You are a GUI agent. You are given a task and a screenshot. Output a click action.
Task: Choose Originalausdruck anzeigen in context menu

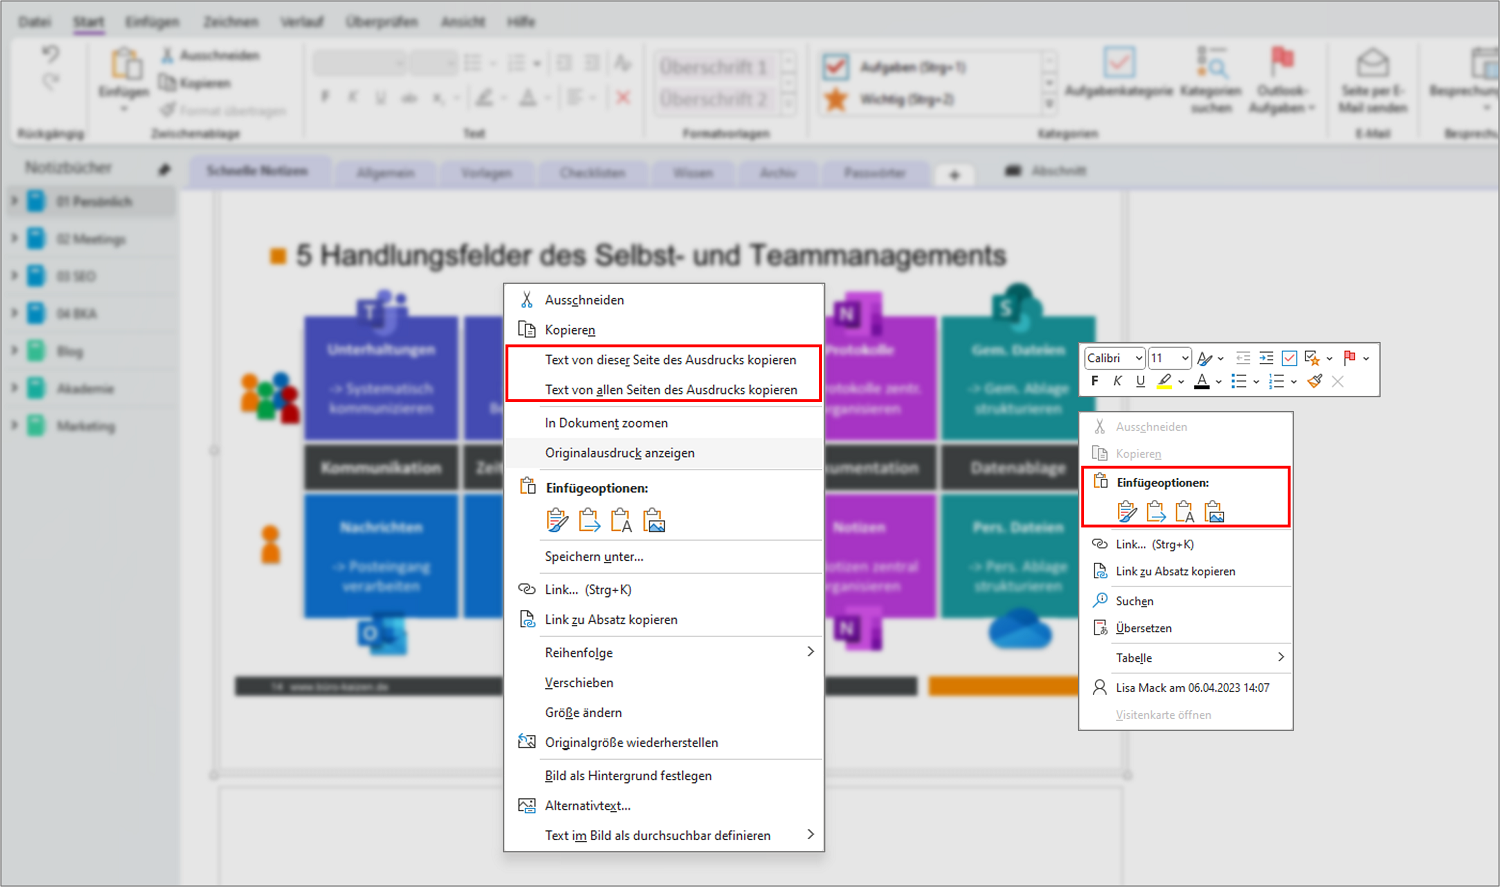(x=664, y=453)
